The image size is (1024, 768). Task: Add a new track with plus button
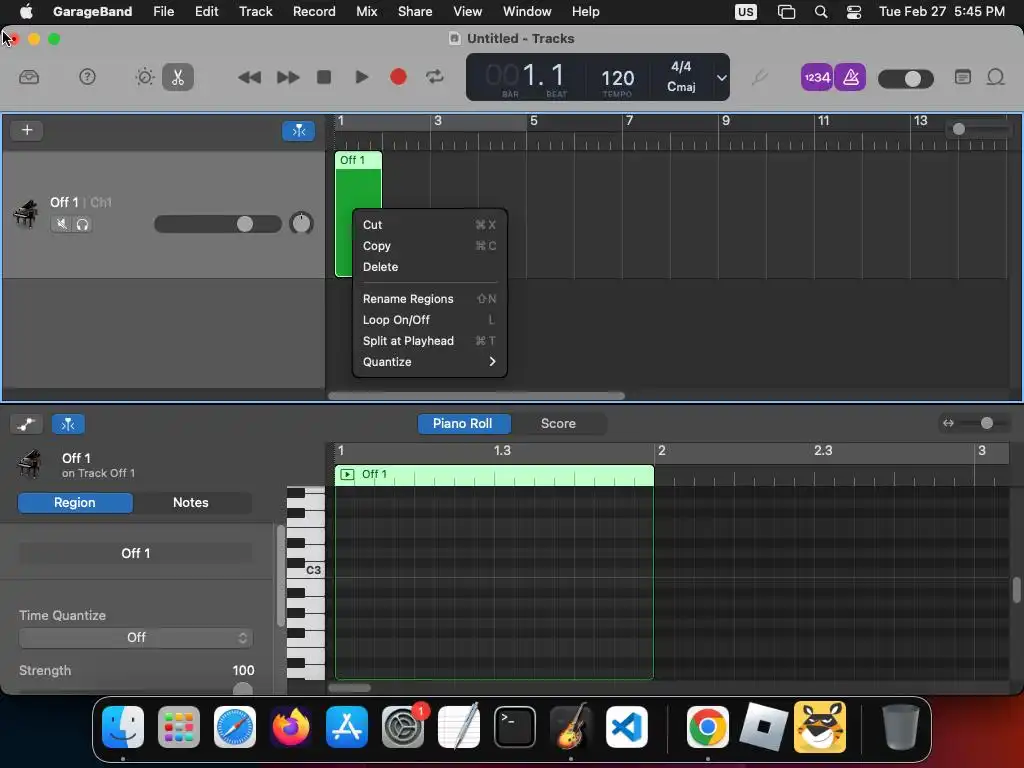point(27,130)
